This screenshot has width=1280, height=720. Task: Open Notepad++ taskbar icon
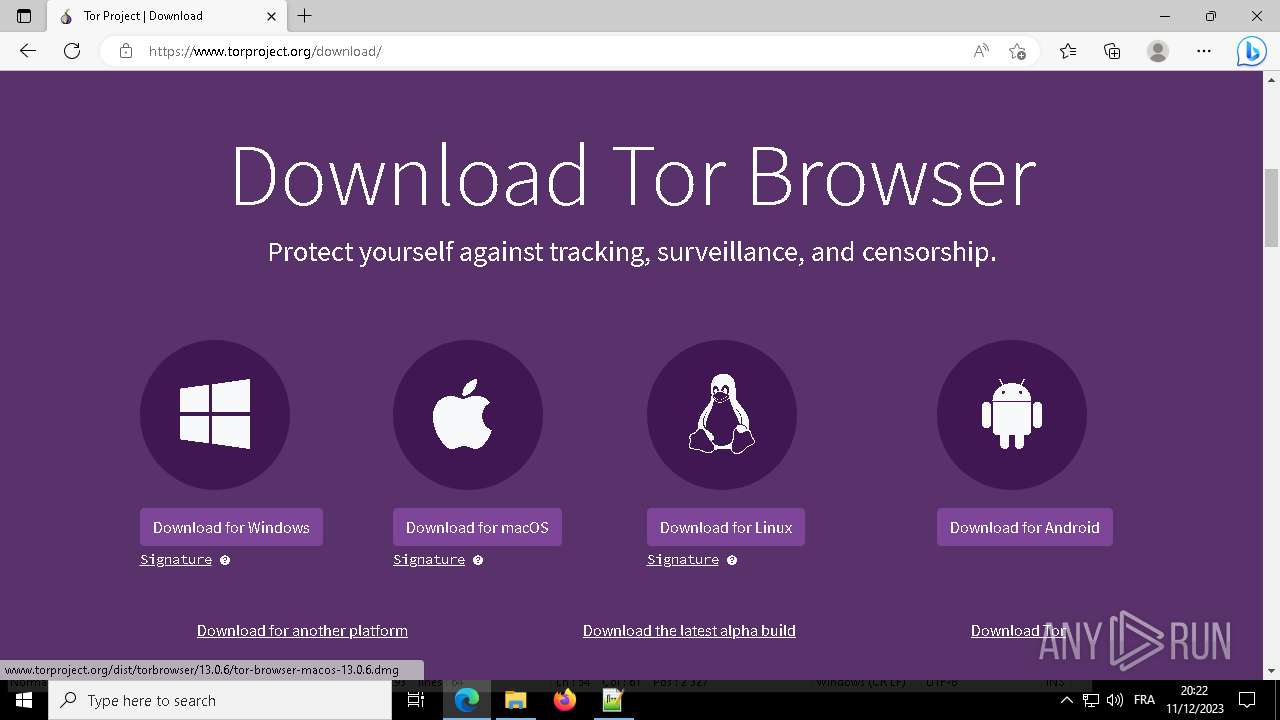tap(612, 700)
